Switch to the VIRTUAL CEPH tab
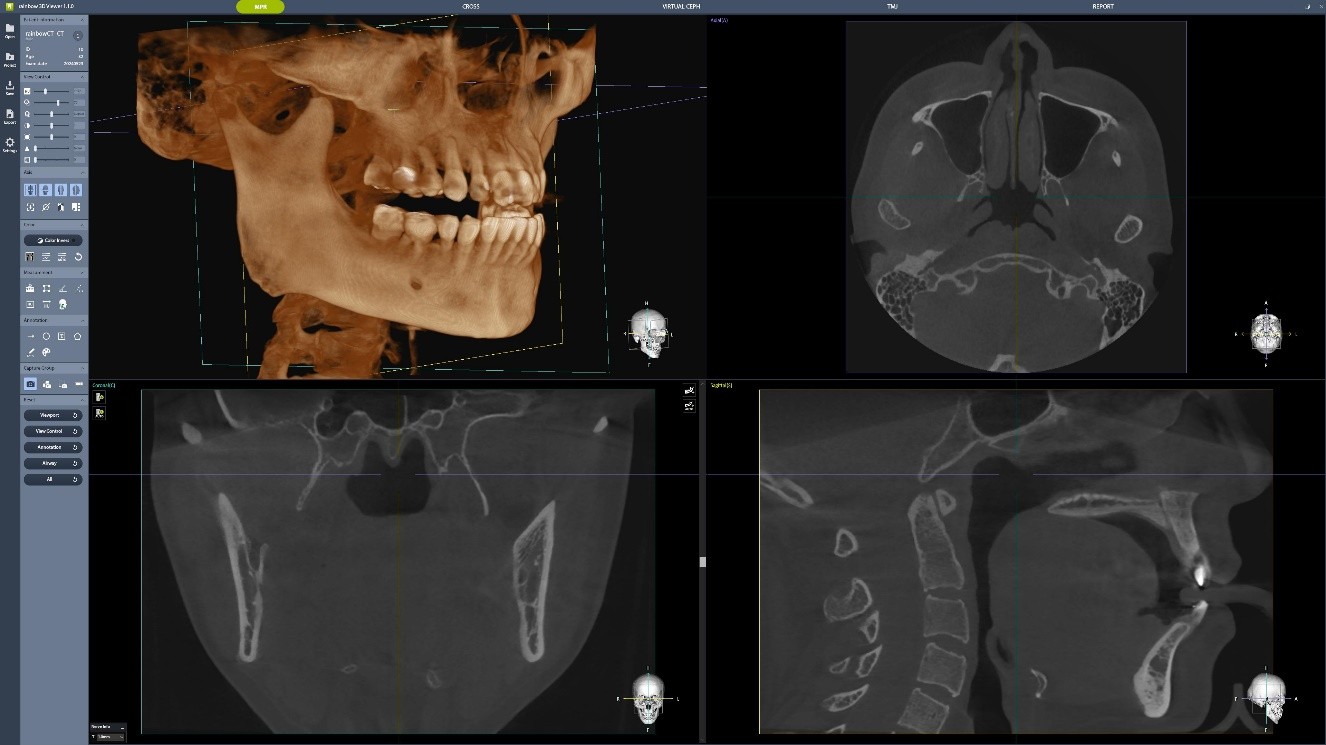1326x745 pixels. [x=681, y=6]
